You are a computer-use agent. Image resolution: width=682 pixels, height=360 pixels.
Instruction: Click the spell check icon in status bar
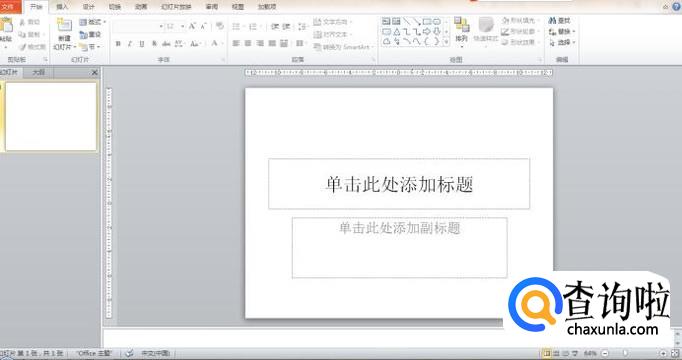click(x=129, y=353)
